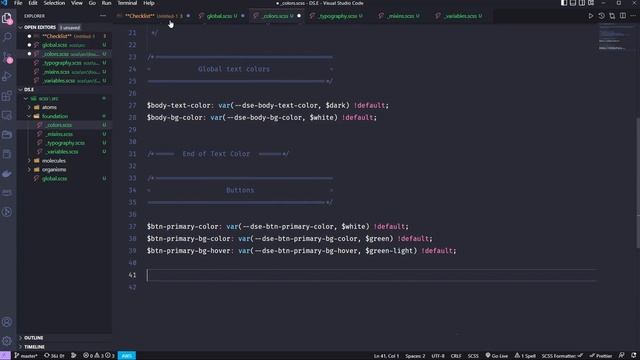The height and width of the screenshot is (360, 640).
Task: Click Prettier in status bar
Action: point(601,356)
